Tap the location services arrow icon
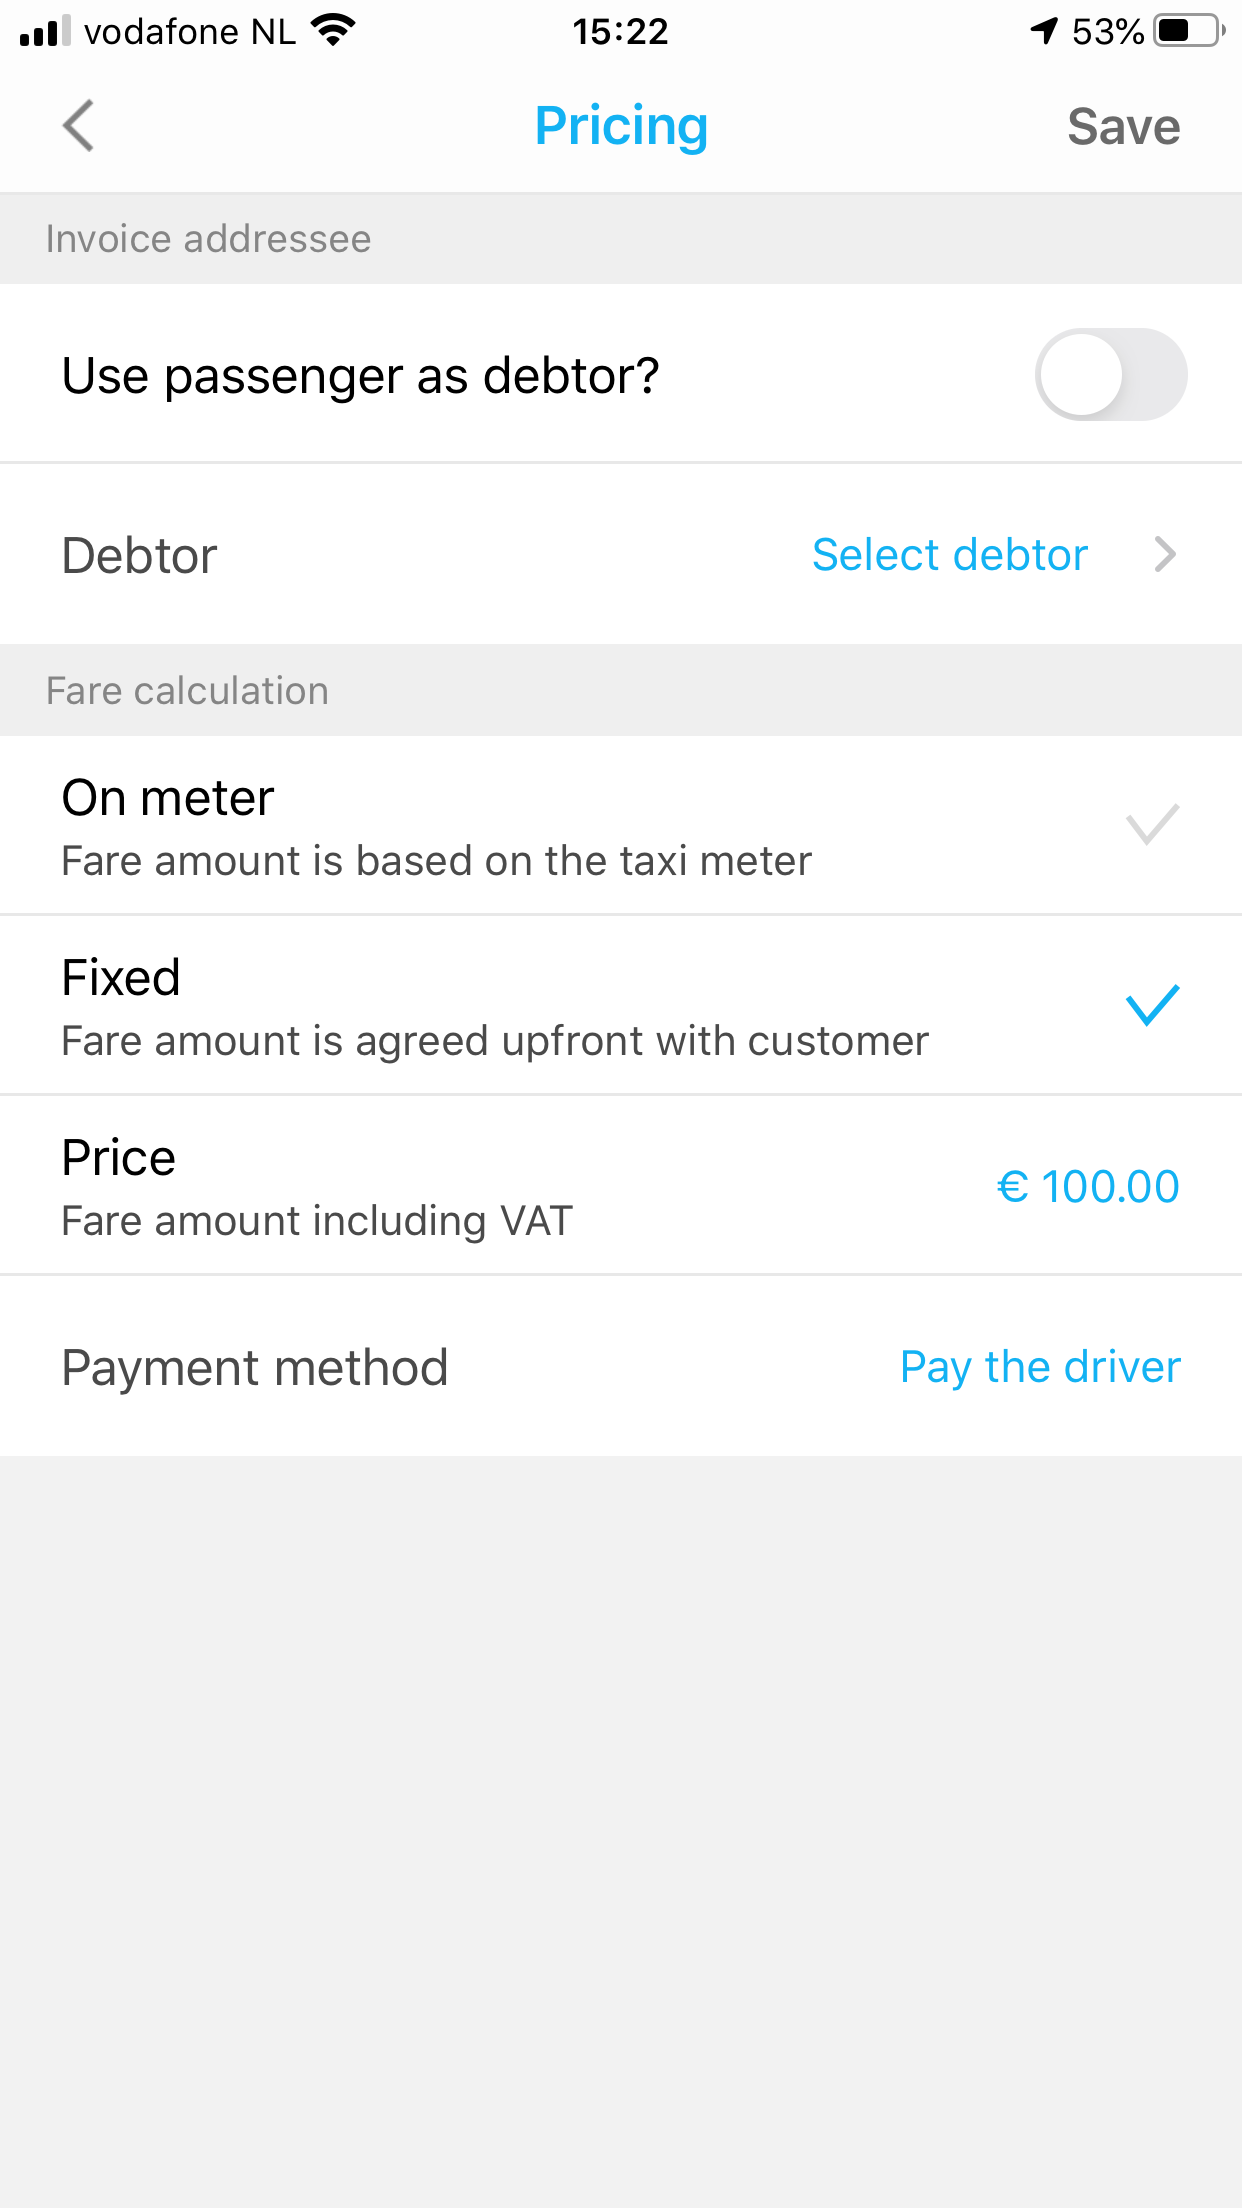This screenshot has height=2208, width=1242. [x=1044, y=31]
